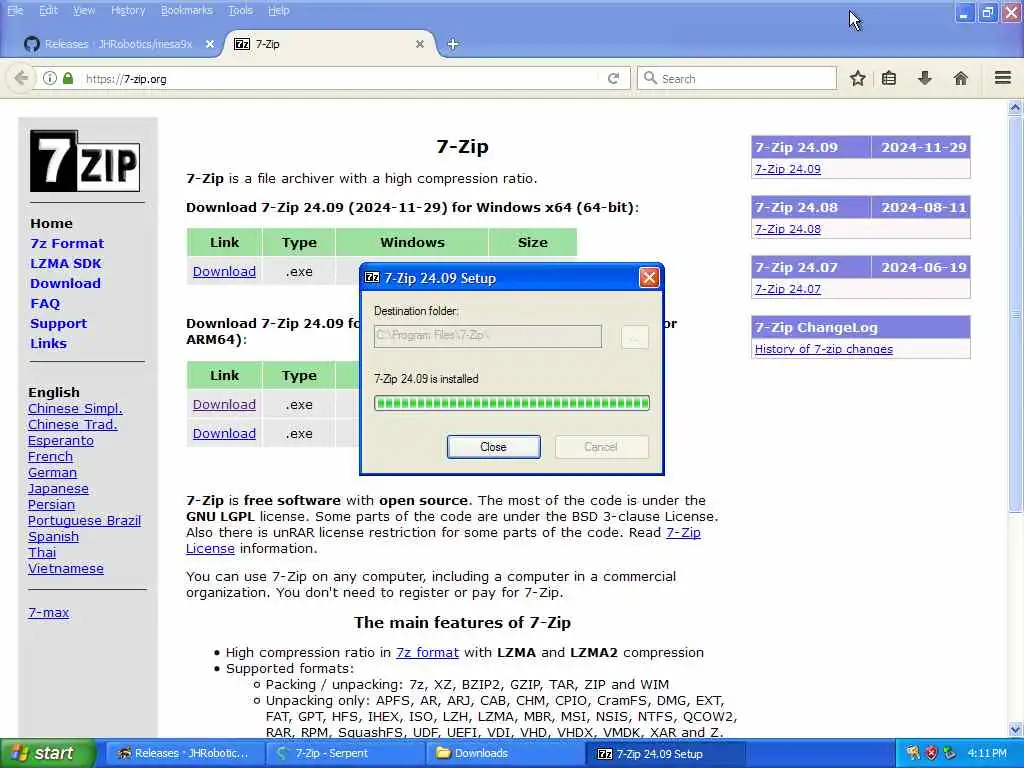Go to home page via house icon
The width and height of the screenshot is (1024, 768).
[961, 78]
